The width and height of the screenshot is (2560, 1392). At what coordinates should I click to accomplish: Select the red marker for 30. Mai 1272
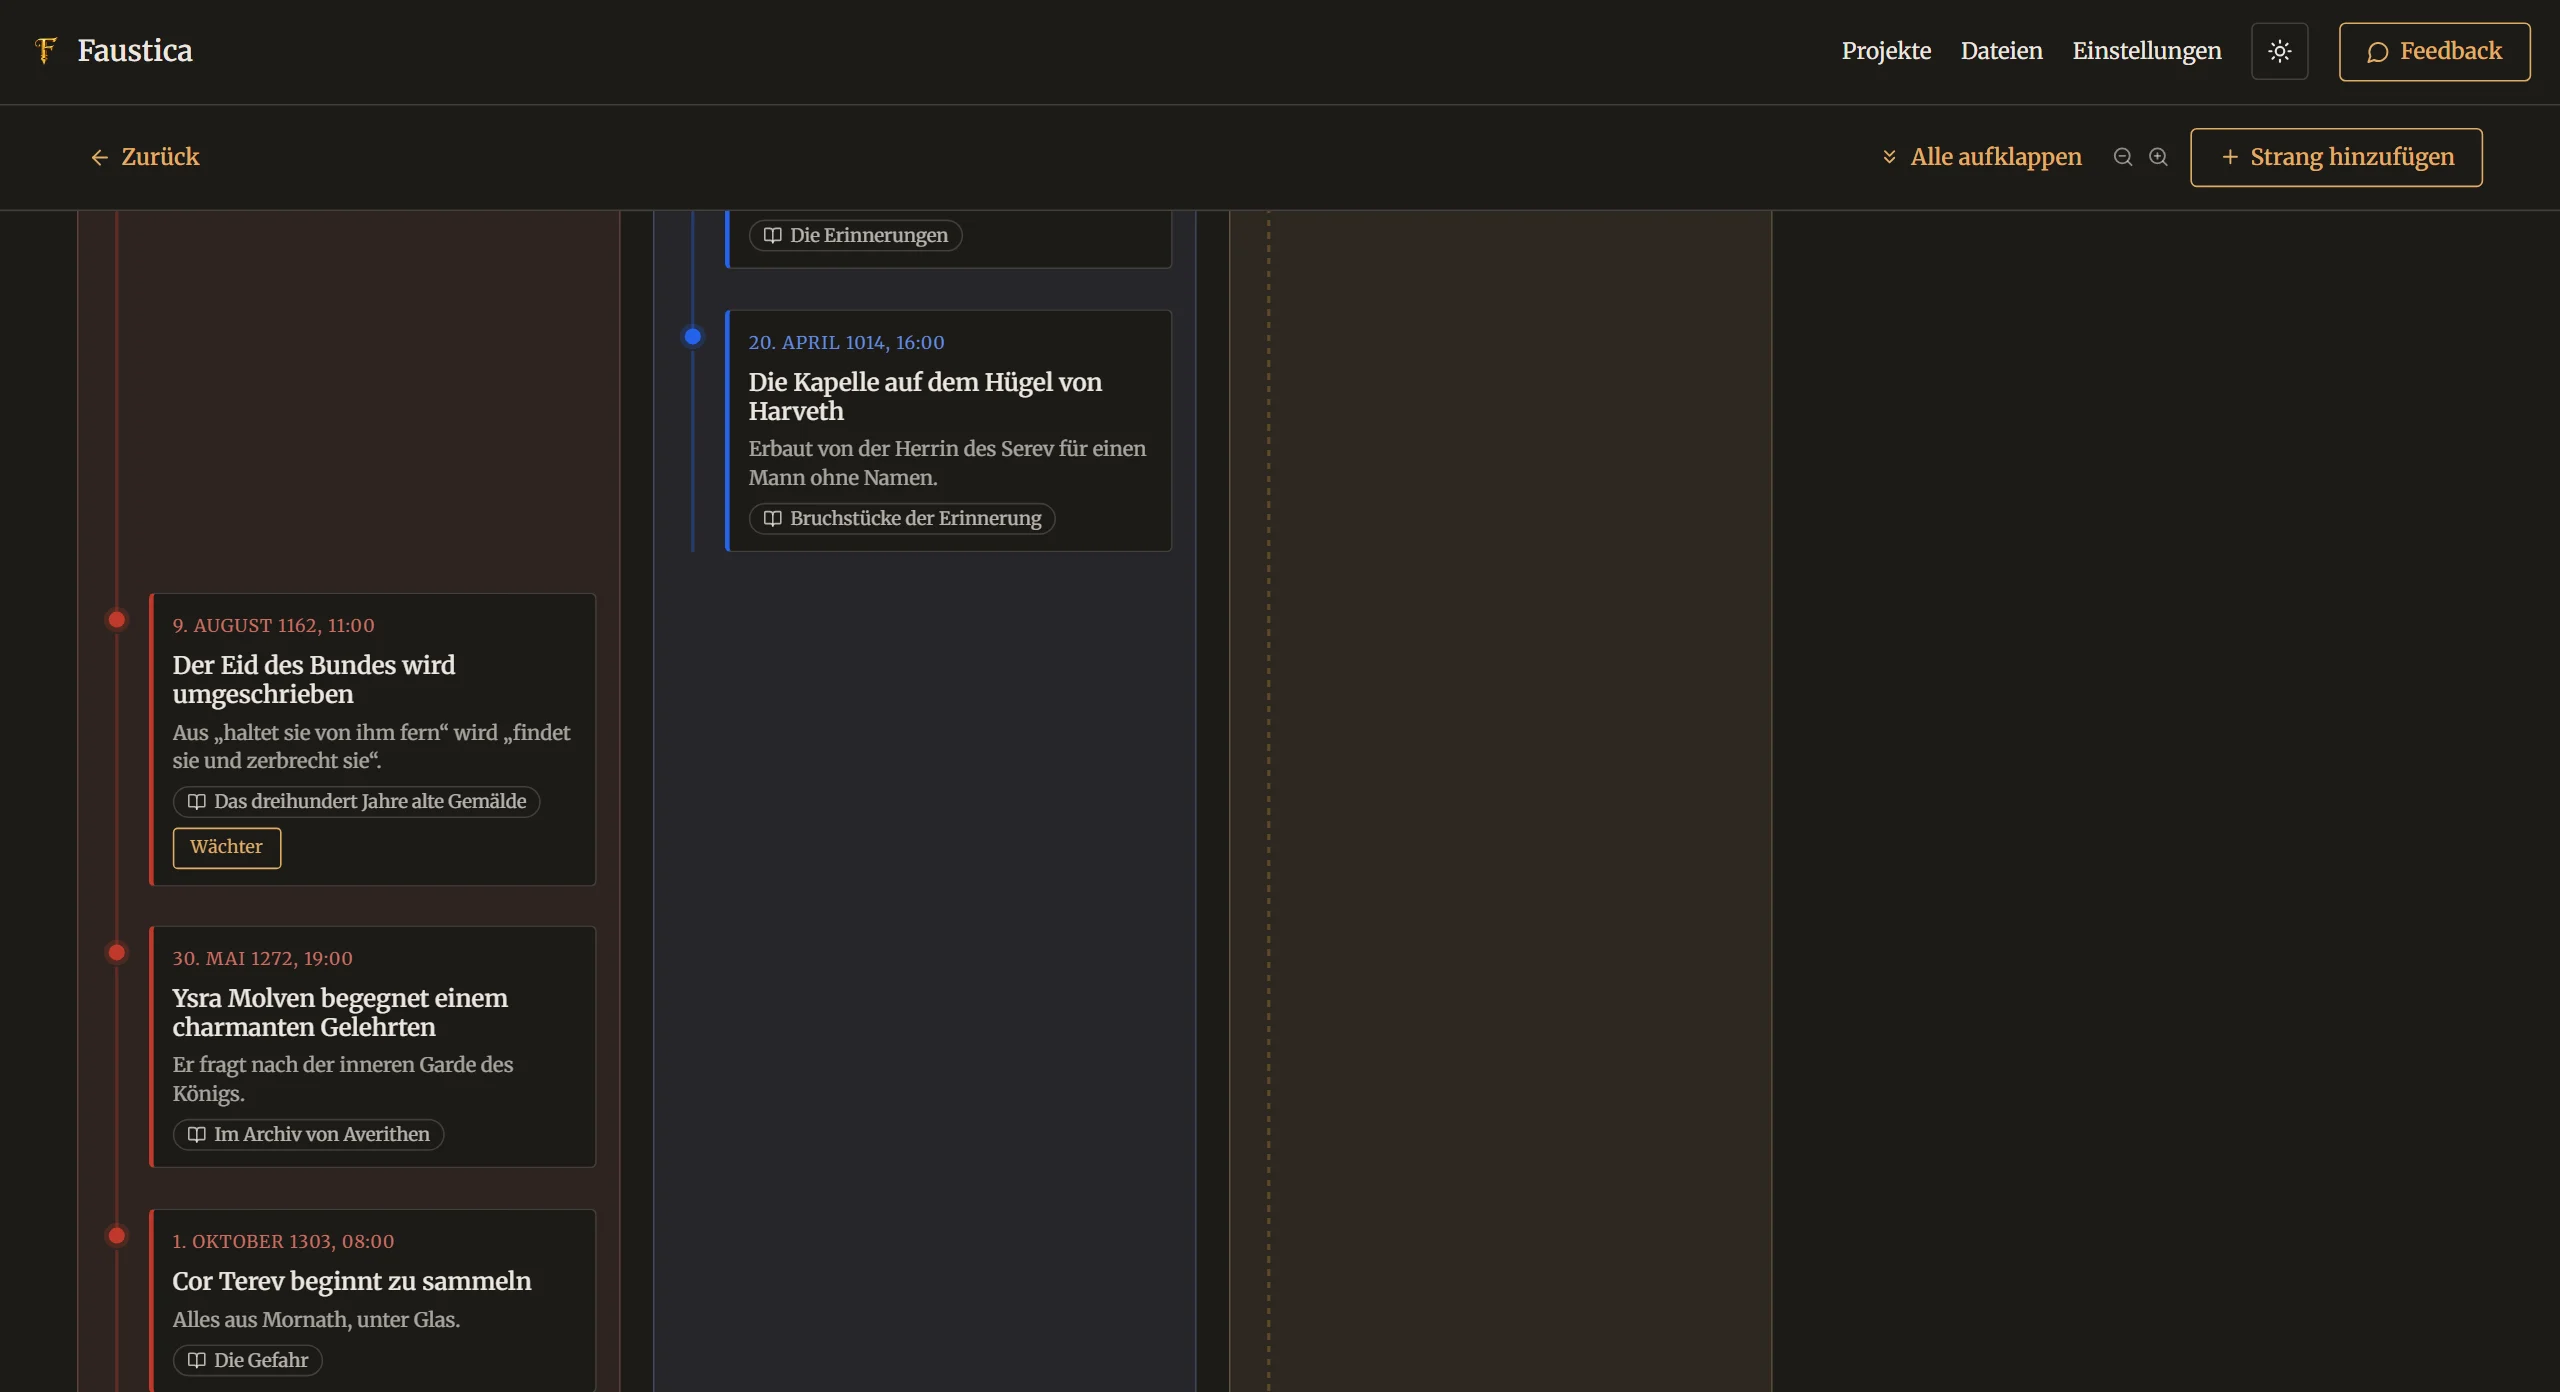point(117,952)
